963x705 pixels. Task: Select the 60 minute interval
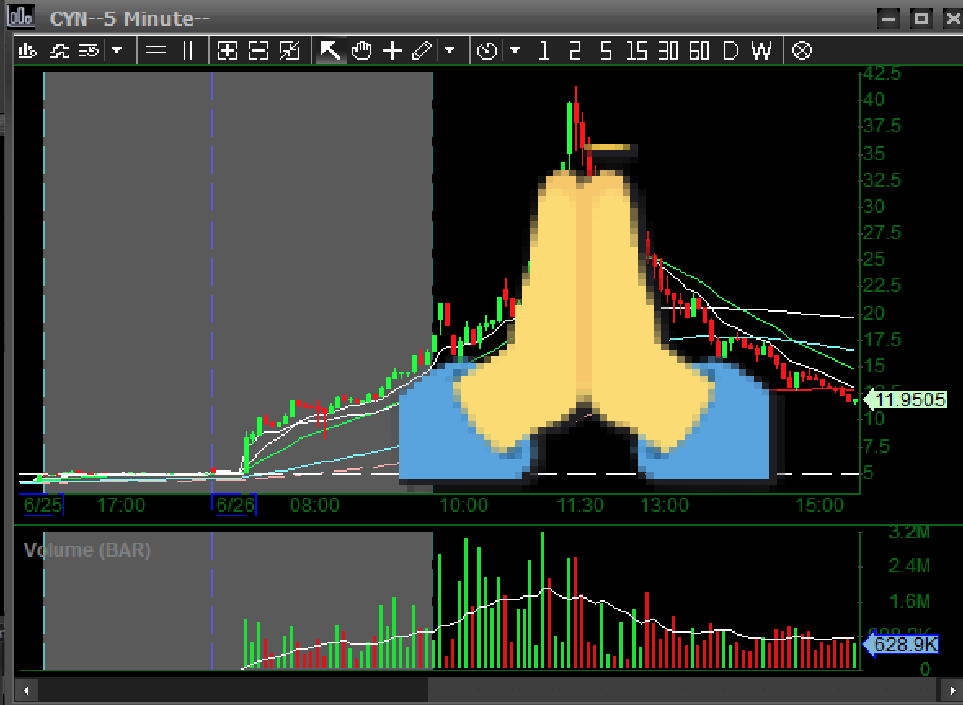pyautogui.click(x=699, y=50)
